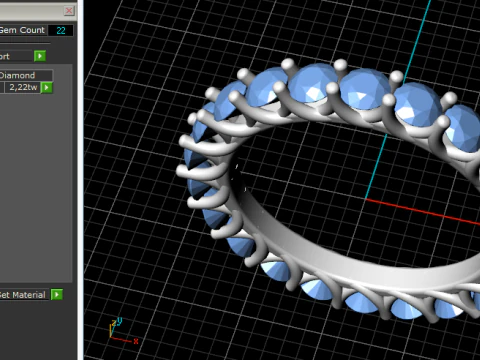Click the Report label text
The width and height of the screenshot is (480, 360).
pos(5,56)
